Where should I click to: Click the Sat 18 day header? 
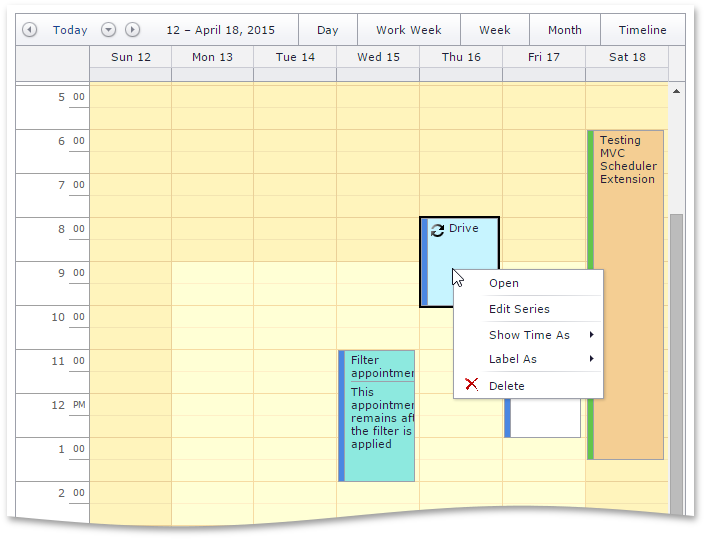[x=627, y=57]
